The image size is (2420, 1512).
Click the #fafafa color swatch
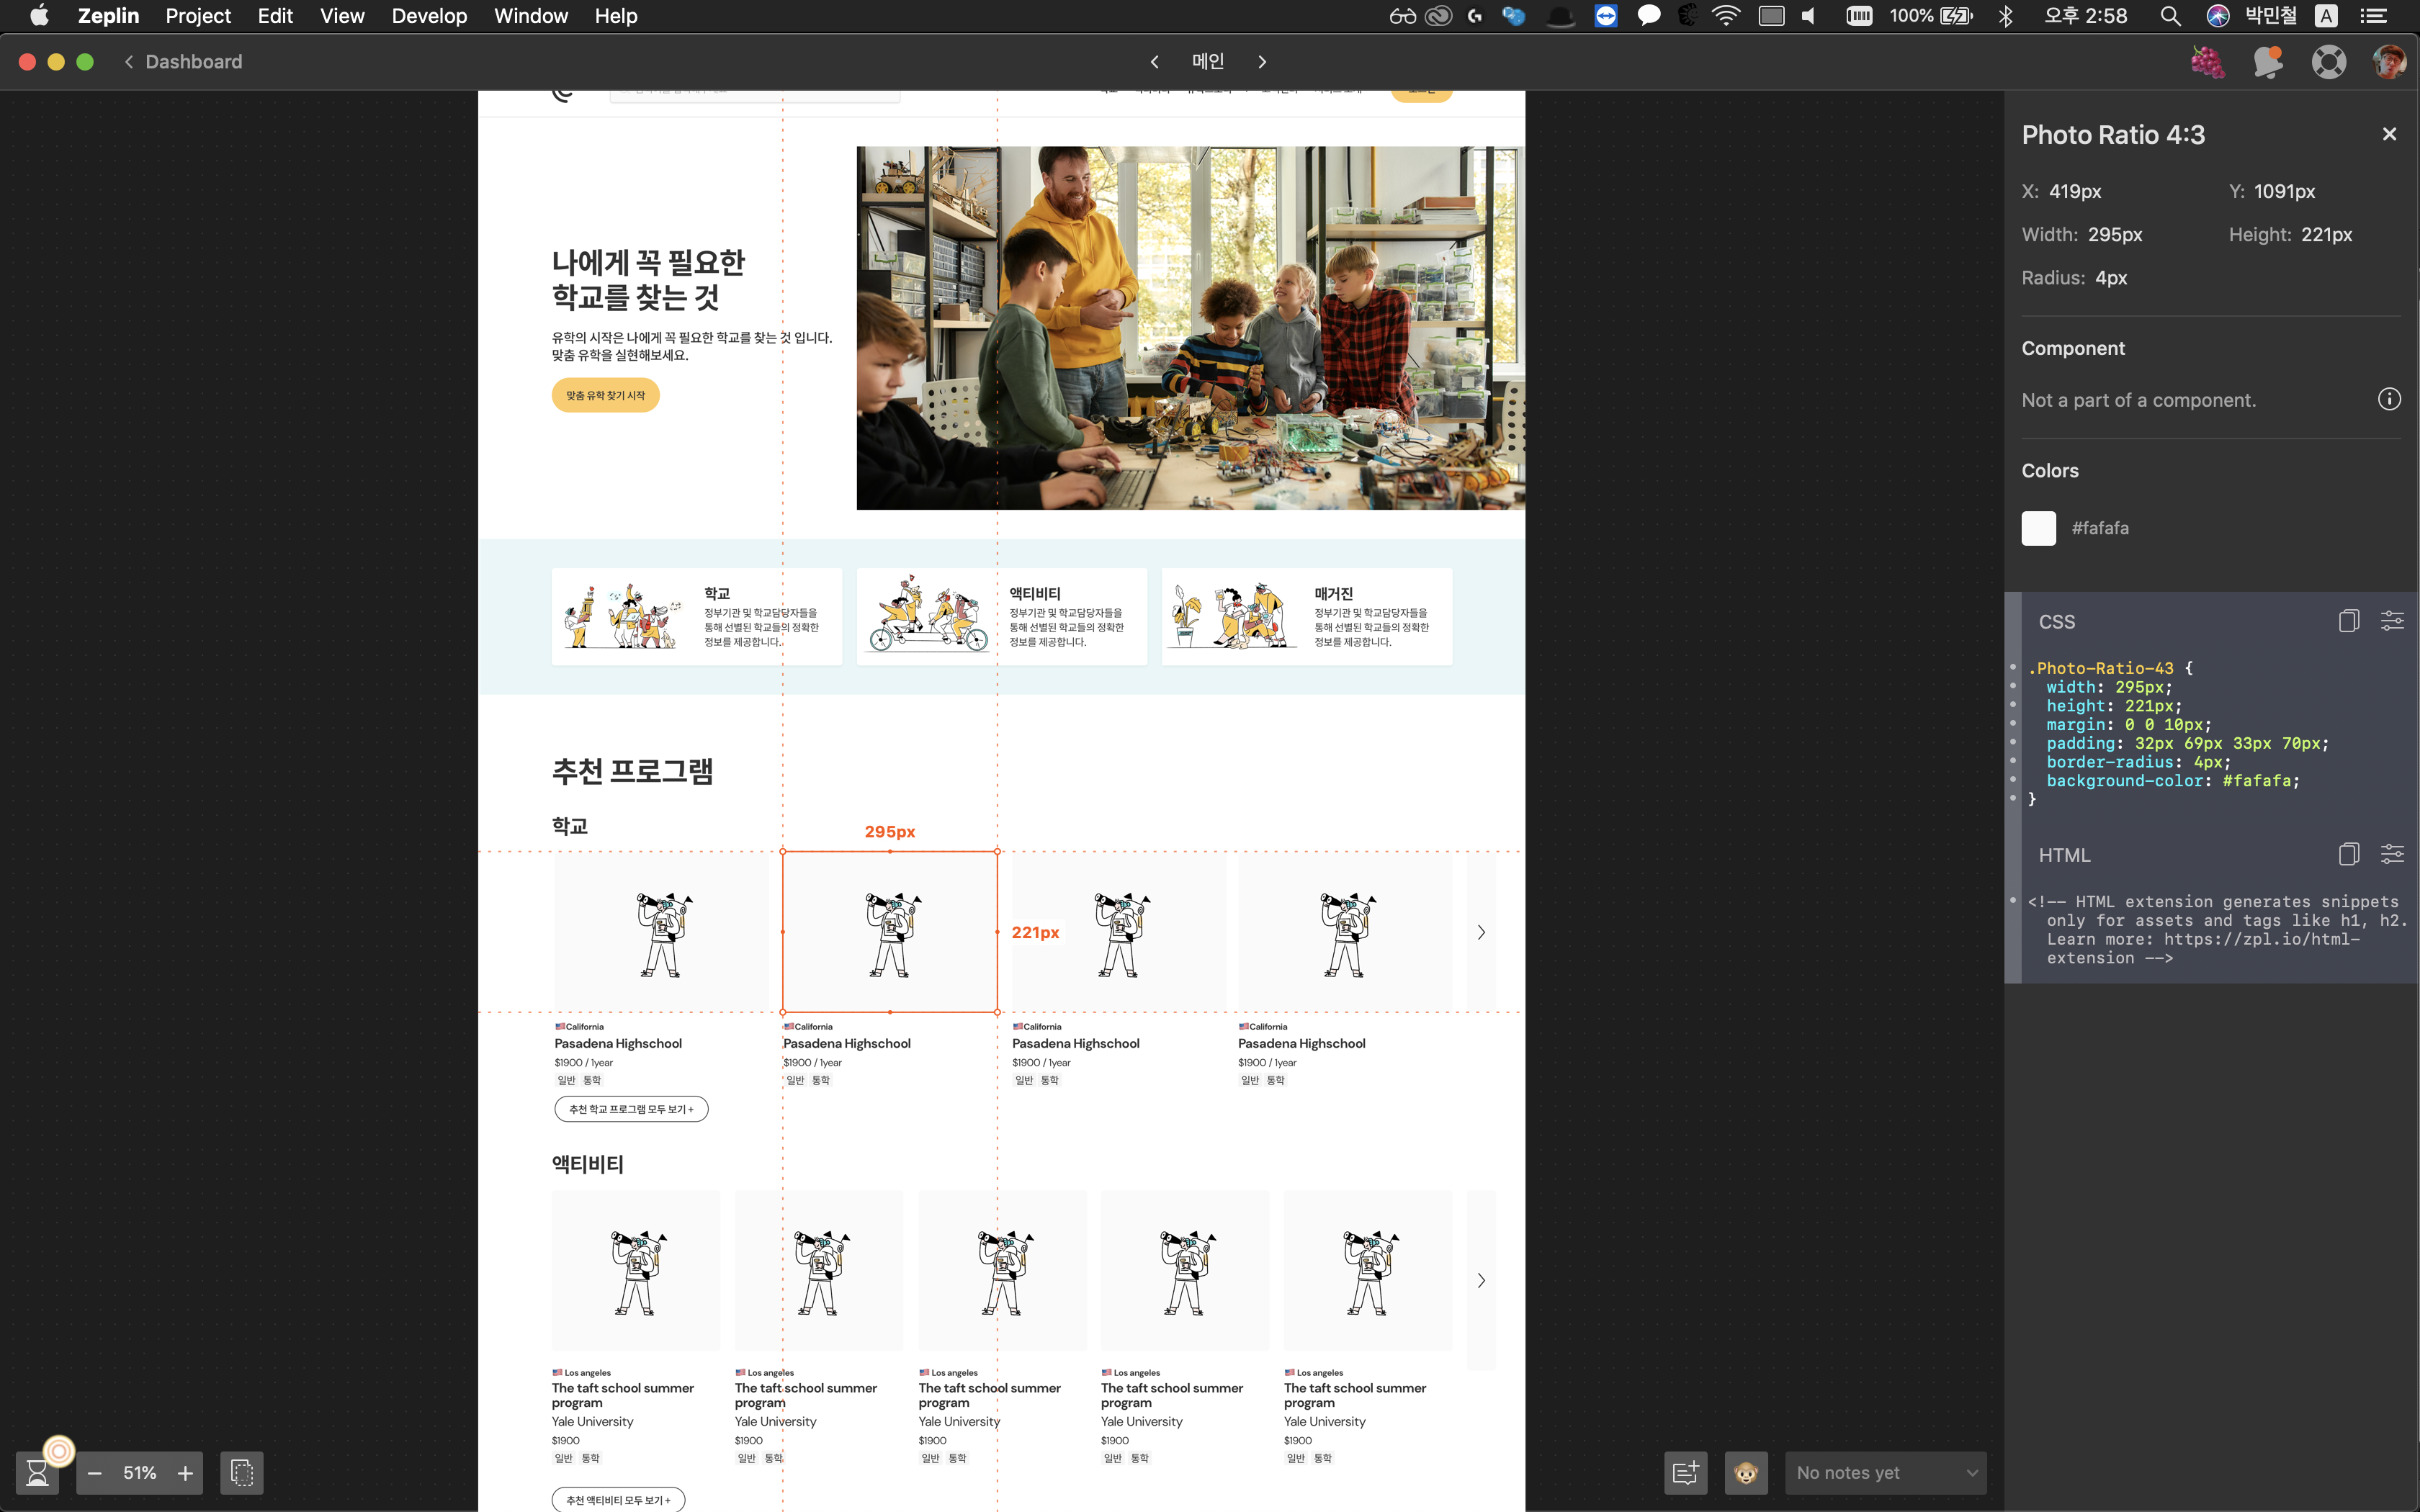pos(2038,528)
